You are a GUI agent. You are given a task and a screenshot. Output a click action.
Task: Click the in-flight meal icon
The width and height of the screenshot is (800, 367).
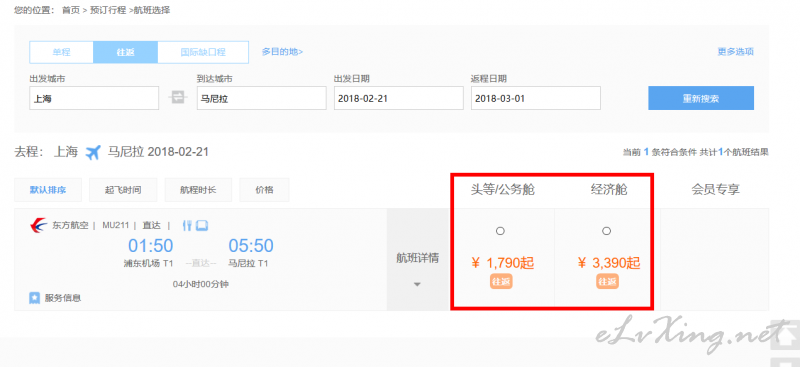pyautogui.click(x=187, y=225)
